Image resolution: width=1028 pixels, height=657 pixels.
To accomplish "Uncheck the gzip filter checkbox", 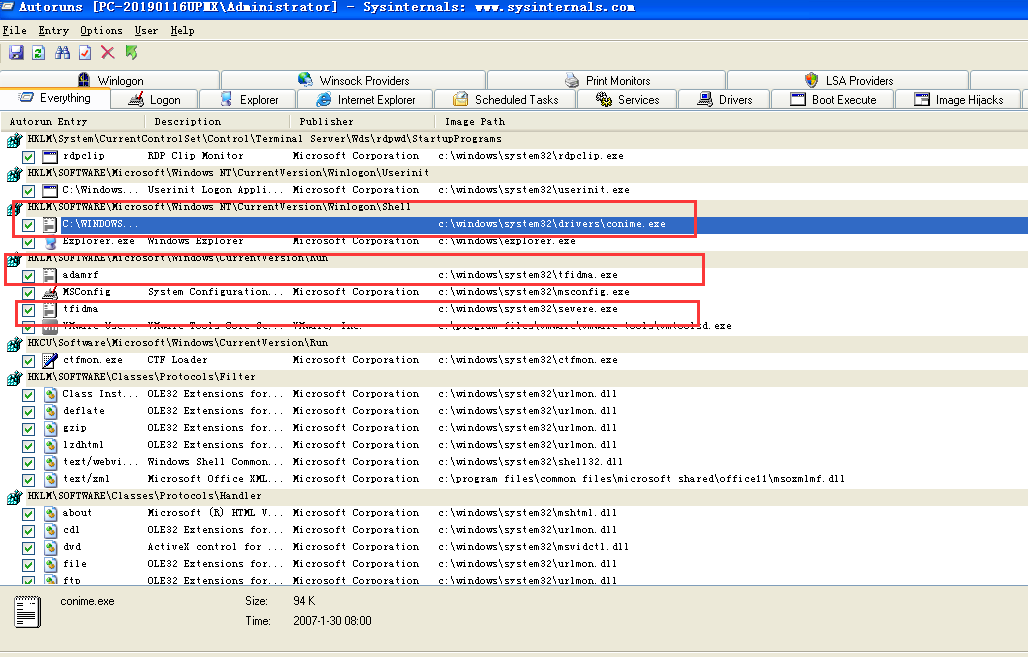I will coord(29,428).
